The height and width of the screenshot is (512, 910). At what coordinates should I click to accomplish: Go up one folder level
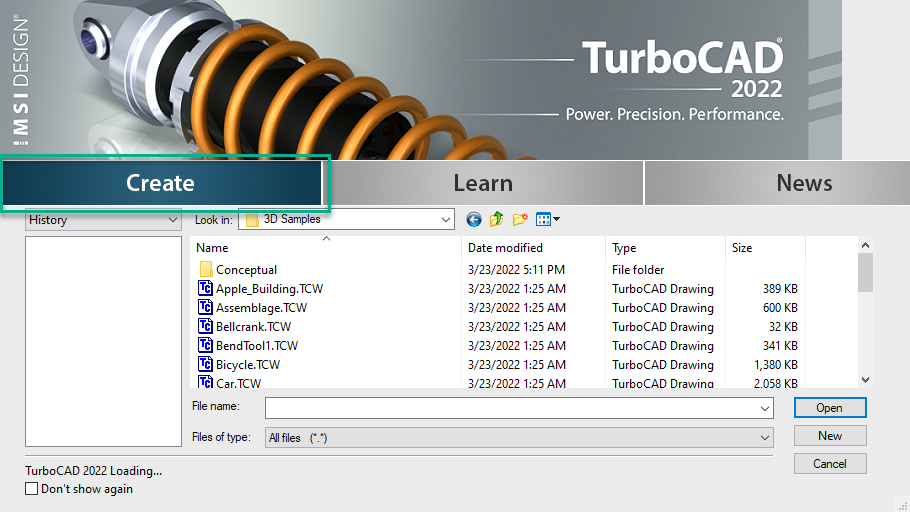[x=496, y=219]
